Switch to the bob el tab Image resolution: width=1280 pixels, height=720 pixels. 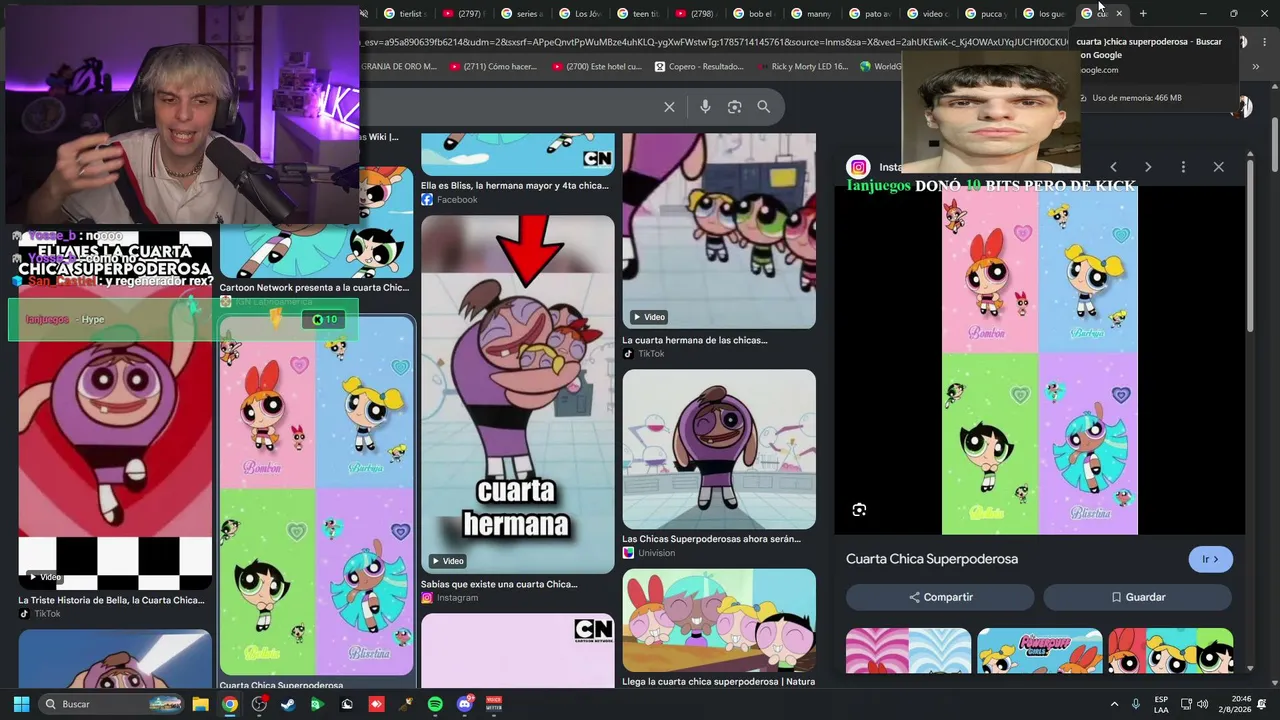752,14
